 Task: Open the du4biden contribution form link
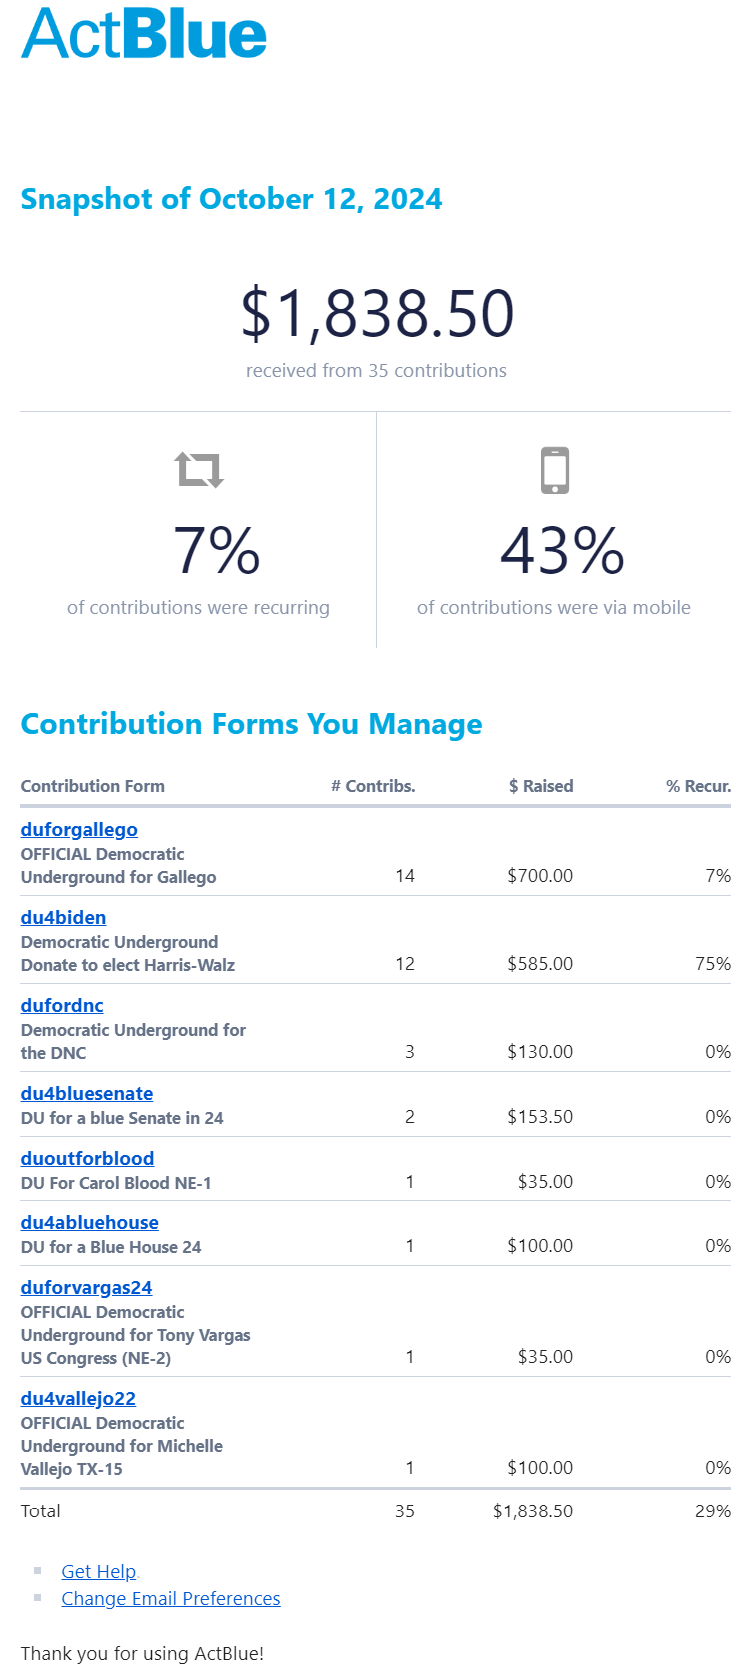click(63, 917)
